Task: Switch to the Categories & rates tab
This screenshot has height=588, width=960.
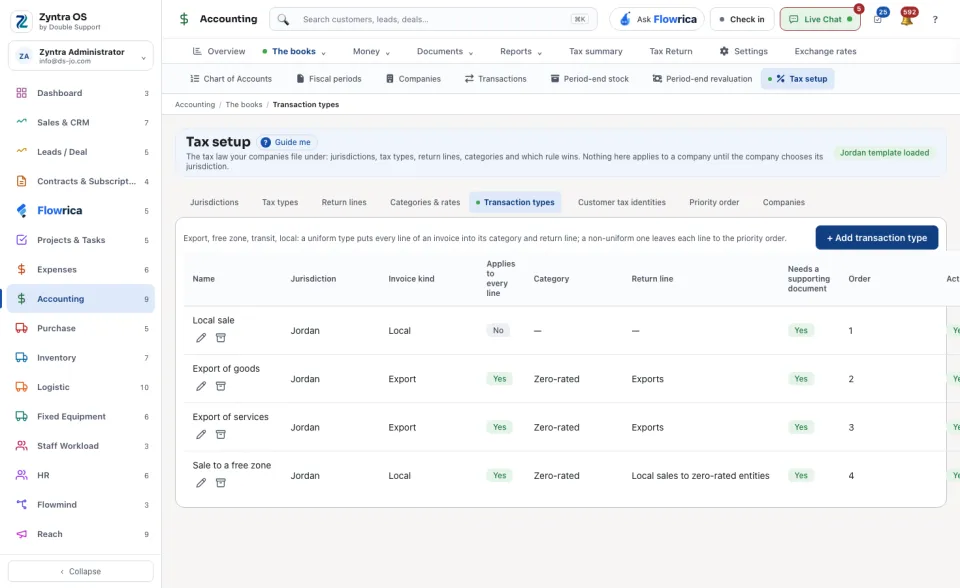Action: tap(425, 202)
